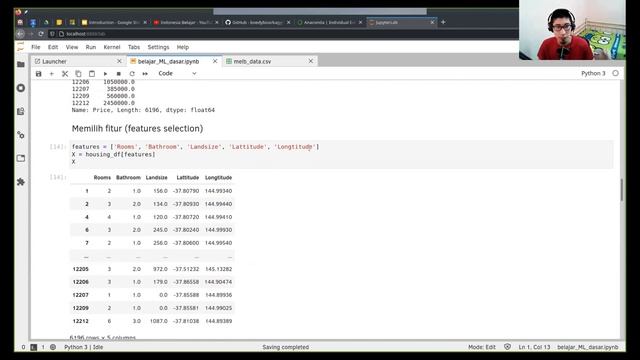
Task: Open the View menu
Action: [72, 47]
